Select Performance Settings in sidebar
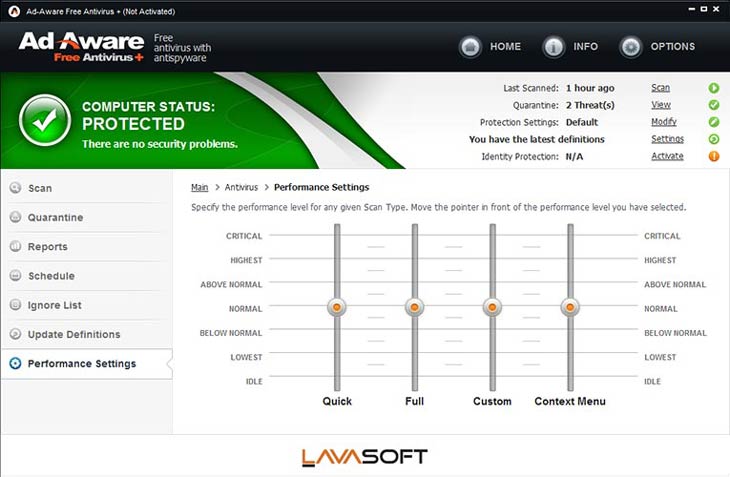The width and height of the screenshot is (730, 477). point(87,364)
